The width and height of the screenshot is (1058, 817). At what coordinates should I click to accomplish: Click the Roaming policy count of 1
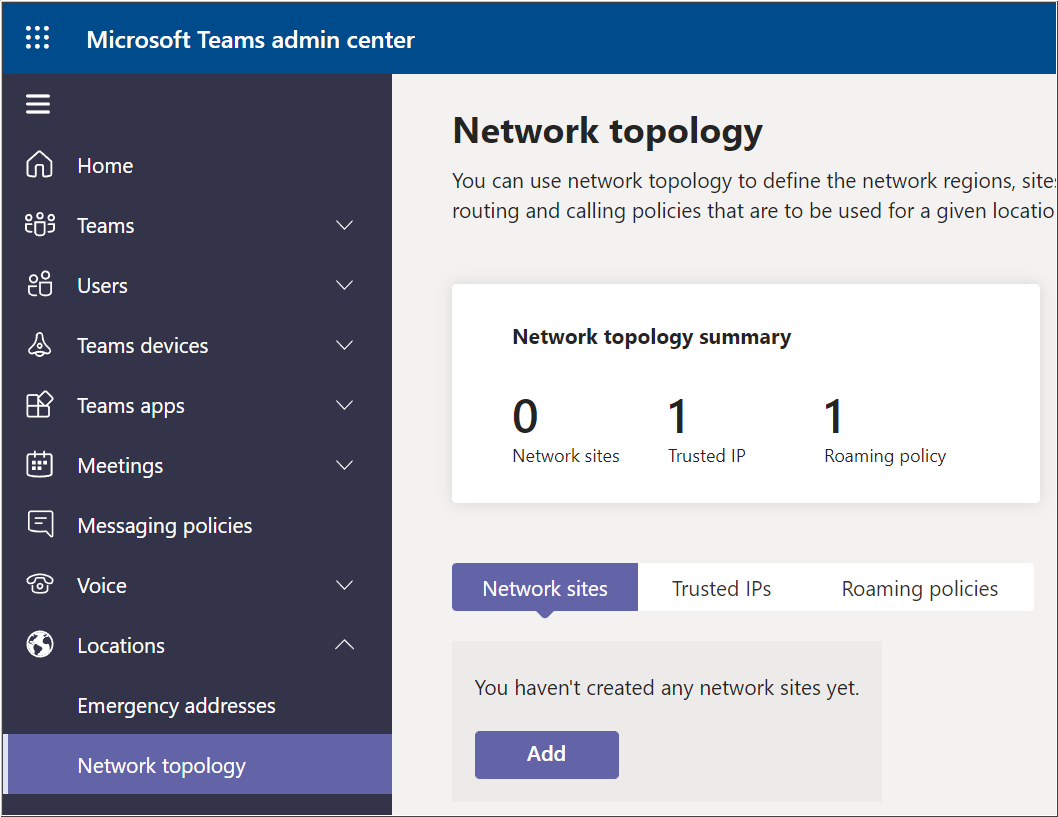click(833, 416)
